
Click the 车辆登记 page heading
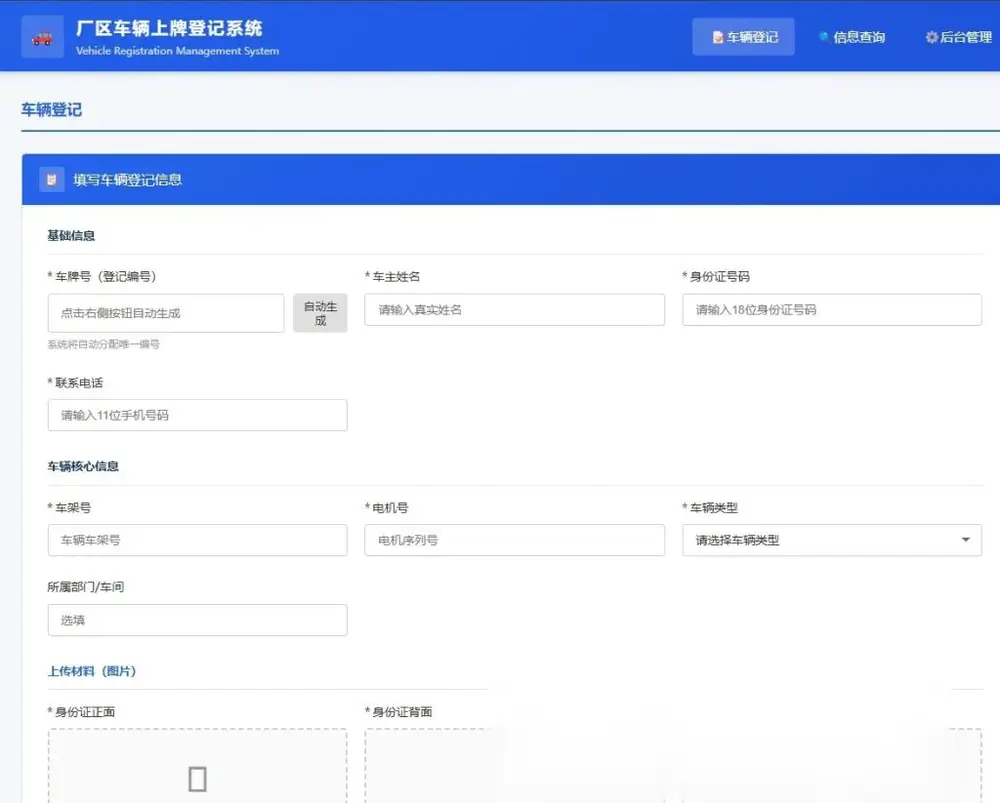pos(52,110)
